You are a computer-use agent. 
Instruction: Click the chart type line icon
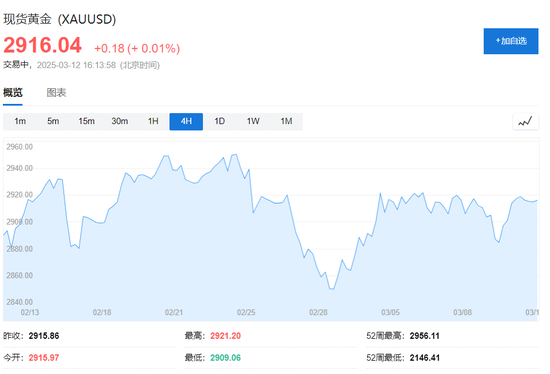coord(525,122)
